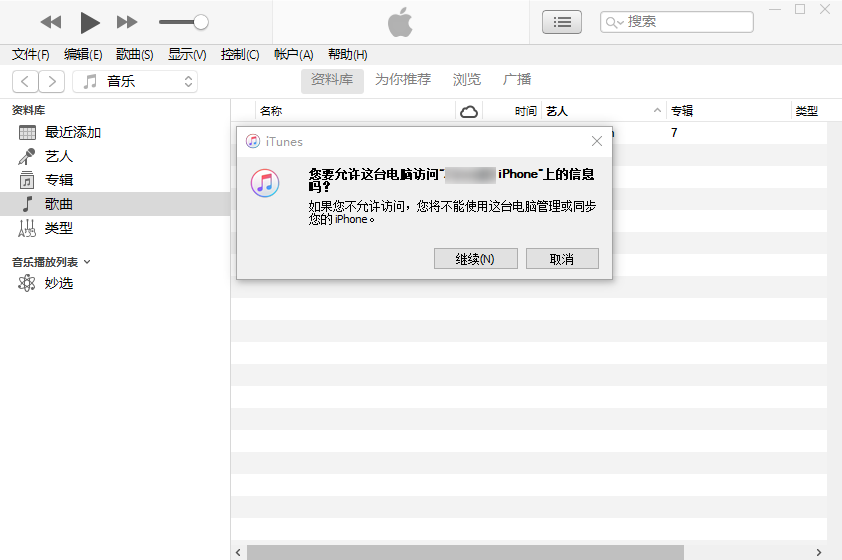Skip forward with the fast-forward button
Screen dimensions: 842x560
point(127,22)
